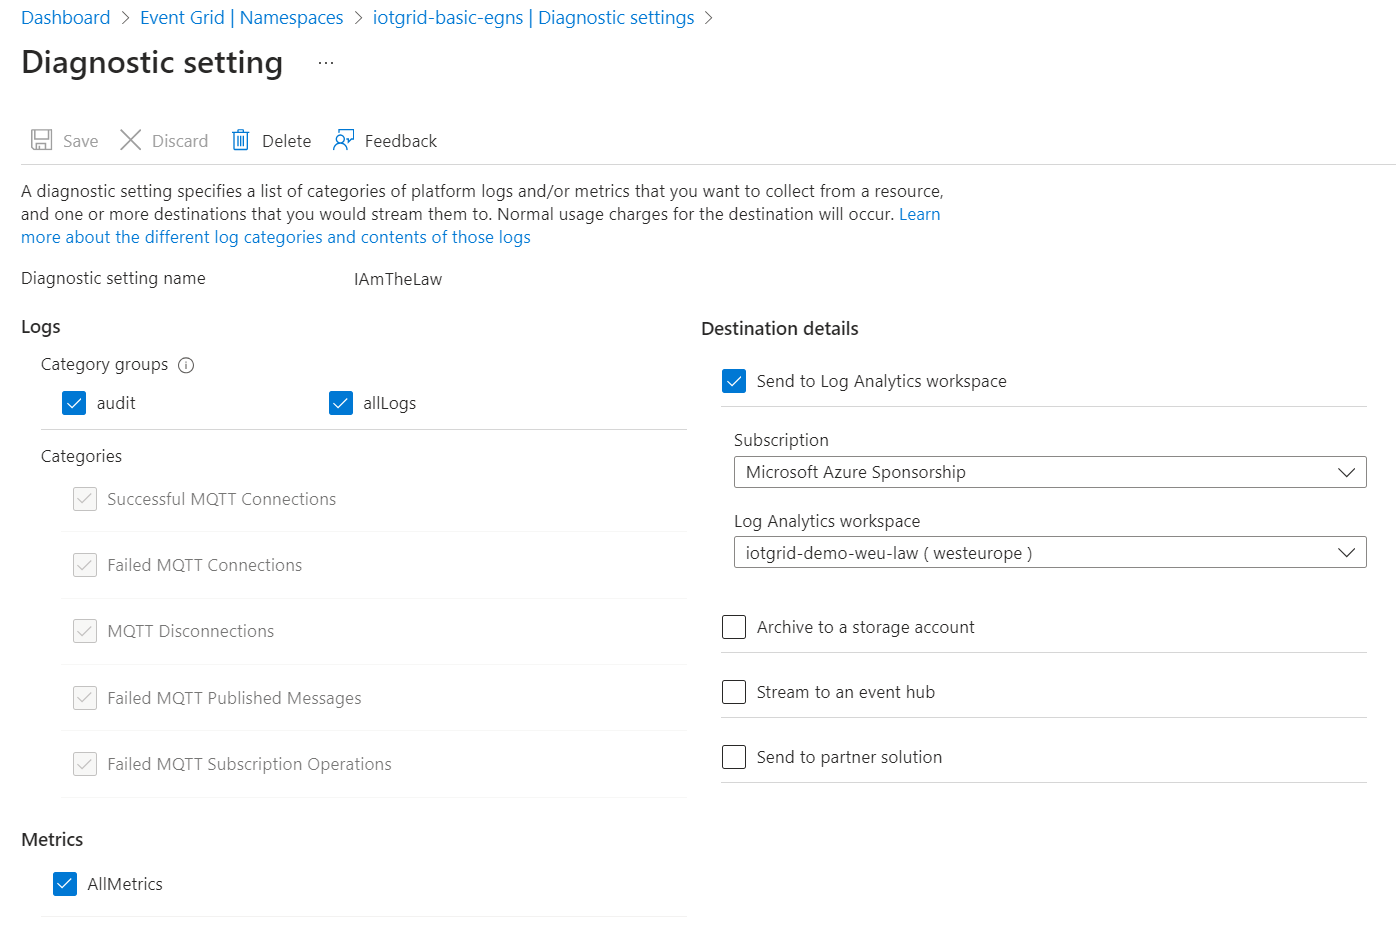Disable the AllMetrics checkbox
This screenshot has width=1396, height=927.
click(65, 884)
